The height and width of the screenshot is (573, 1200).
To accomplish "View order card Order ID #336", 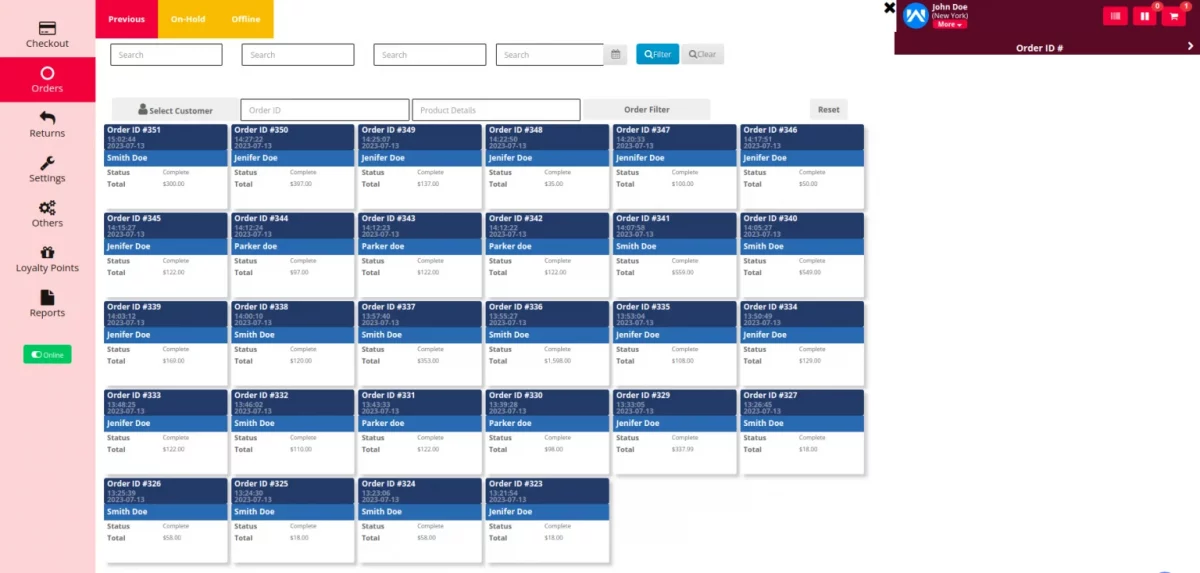I will coord(547,343).
